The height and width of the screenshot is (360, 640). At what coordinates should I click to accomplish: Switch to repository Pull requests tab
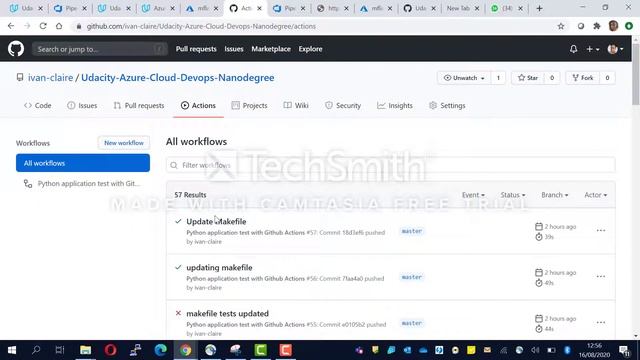(139, 105)
